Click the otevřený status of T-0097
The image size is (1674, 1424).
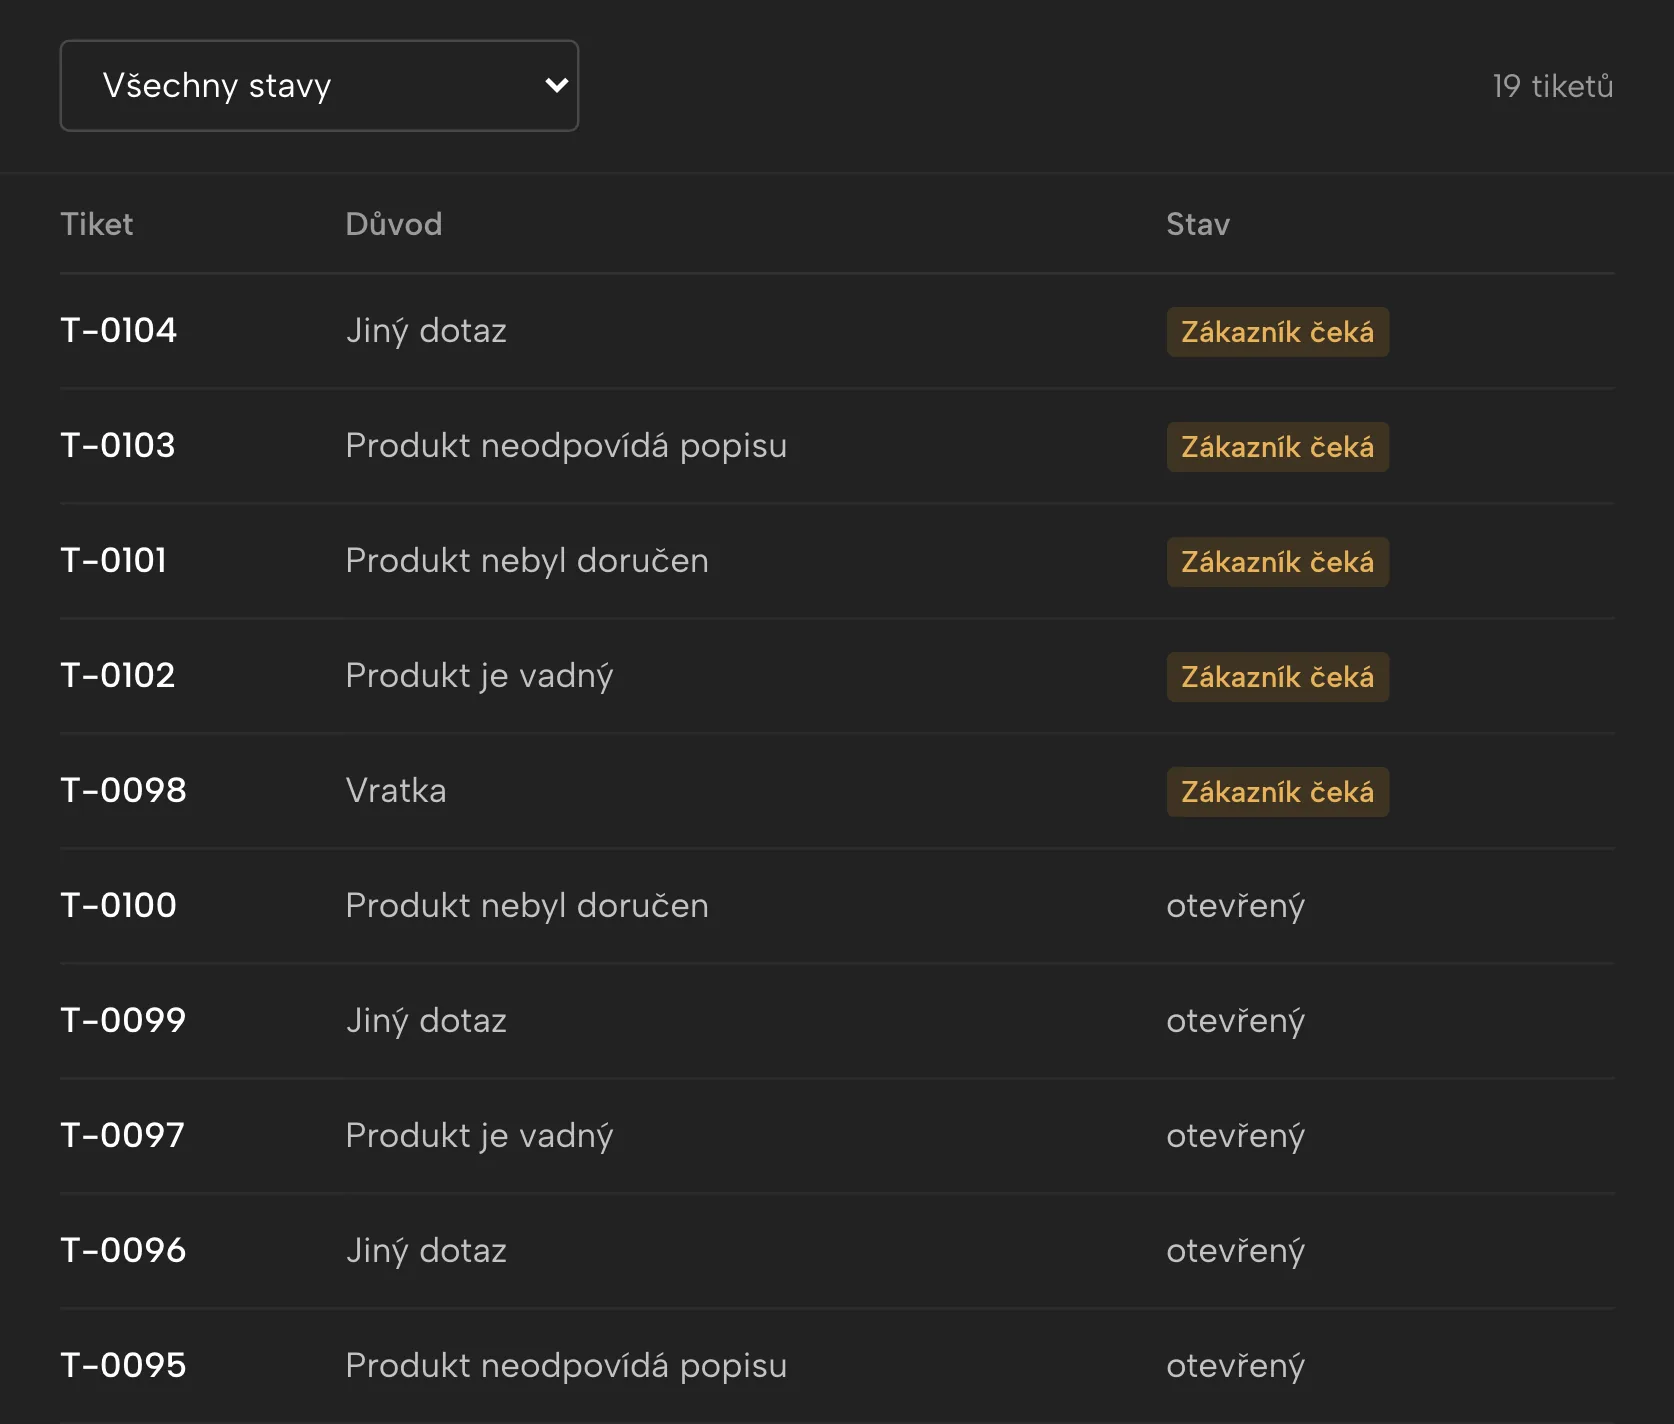[x=1235, y=1137]
